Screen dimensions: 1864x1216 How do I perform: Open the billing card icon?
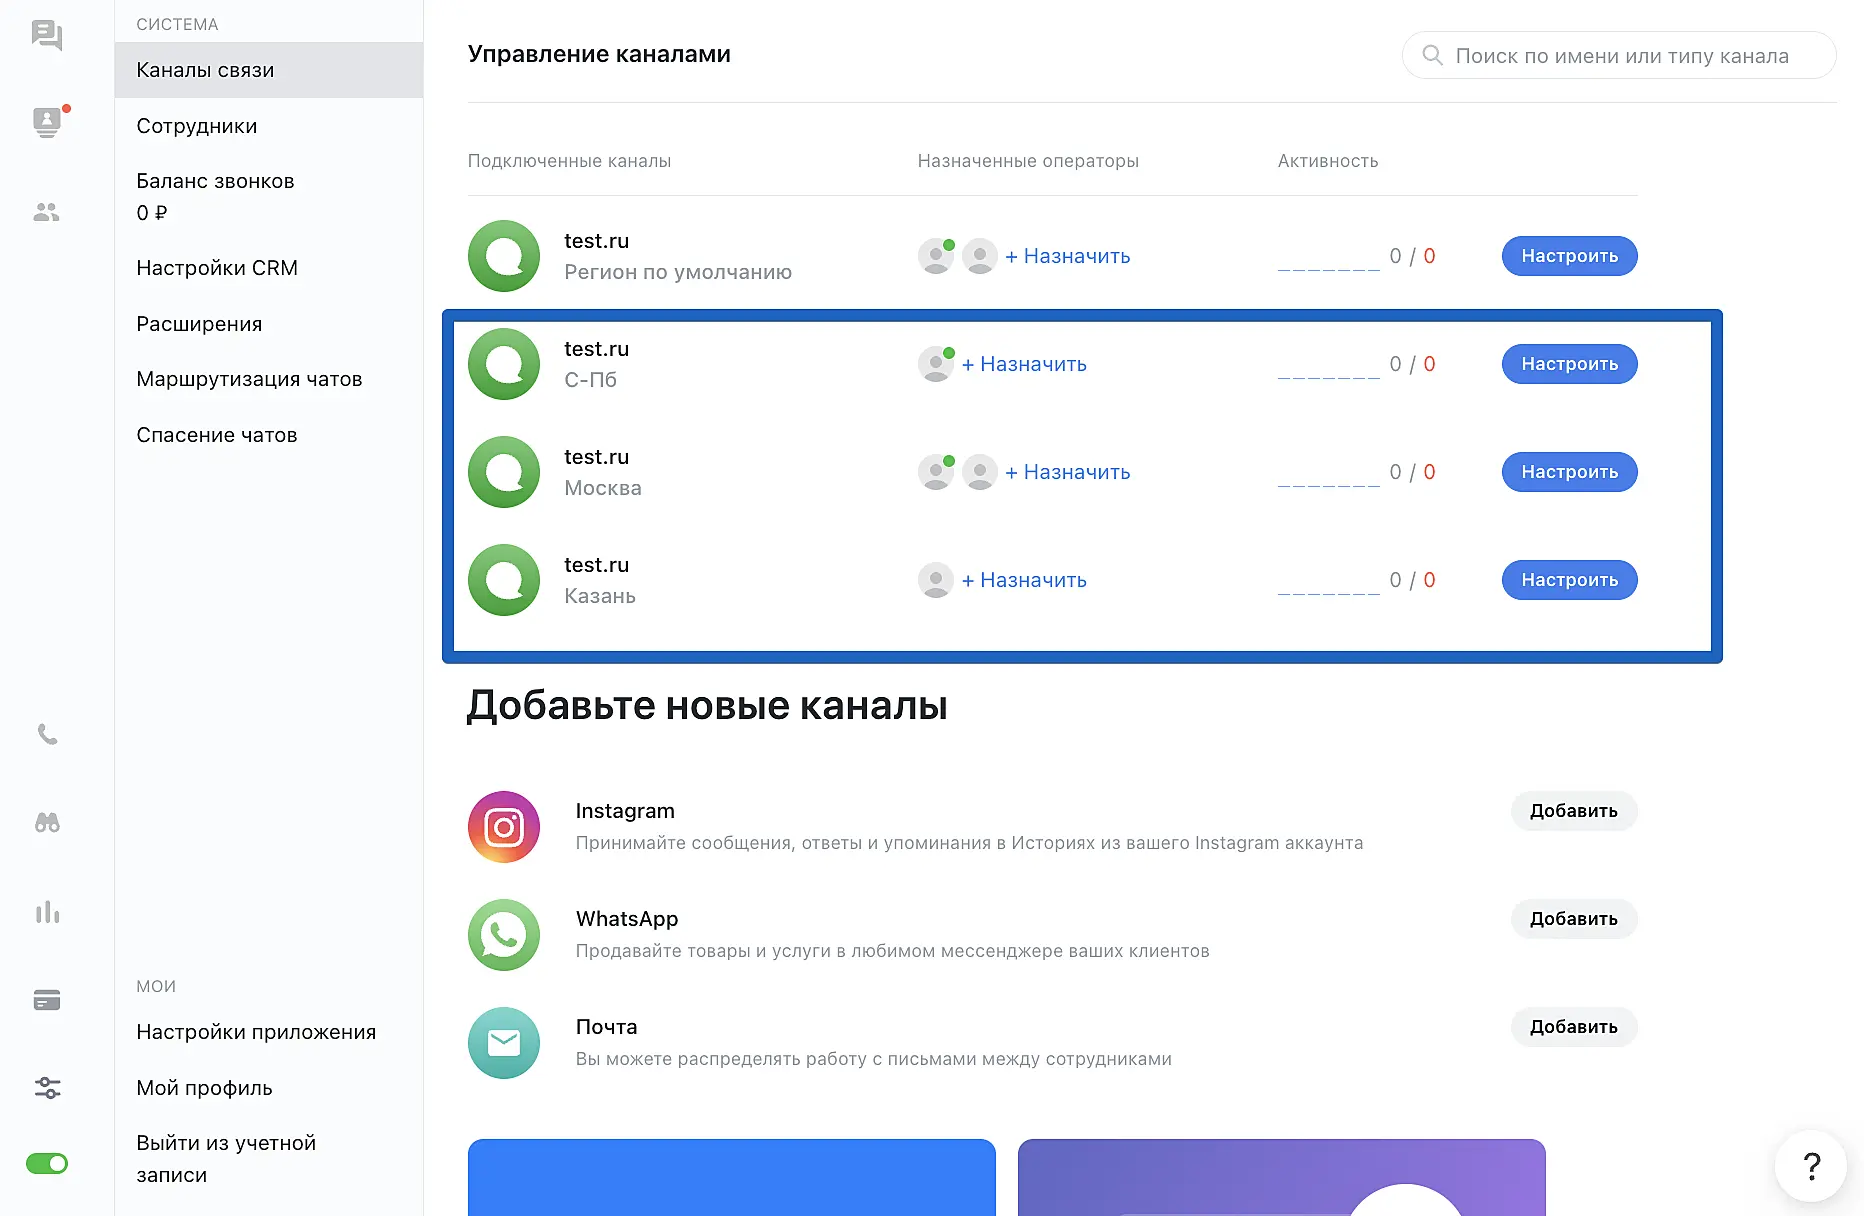(47, 1000)
